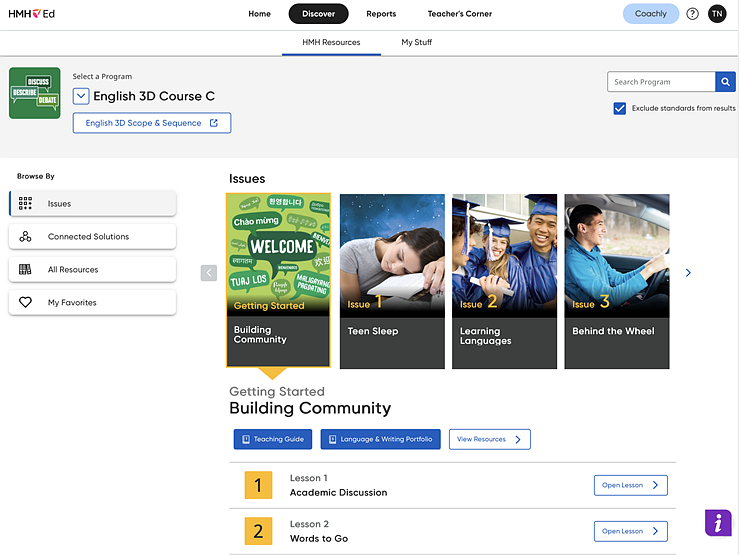Click the book icon on Language & Writing Portfolio
Viewport: 740px width, 555px height.
pyautogui.click(x=332, y=439)
